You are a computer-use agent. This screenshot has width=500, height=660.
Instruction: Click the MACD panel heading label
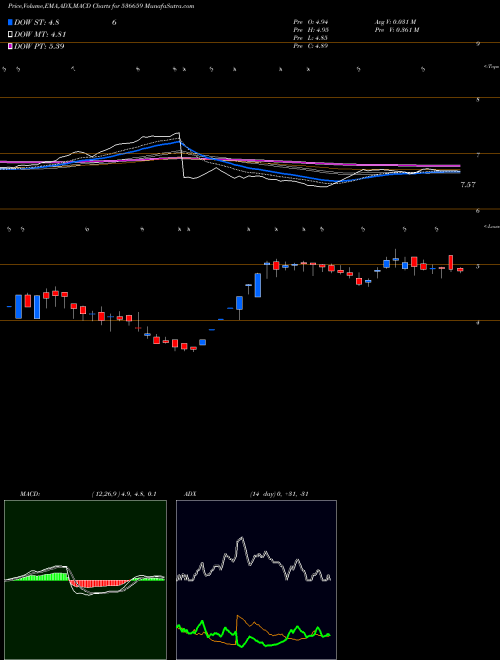29,494
